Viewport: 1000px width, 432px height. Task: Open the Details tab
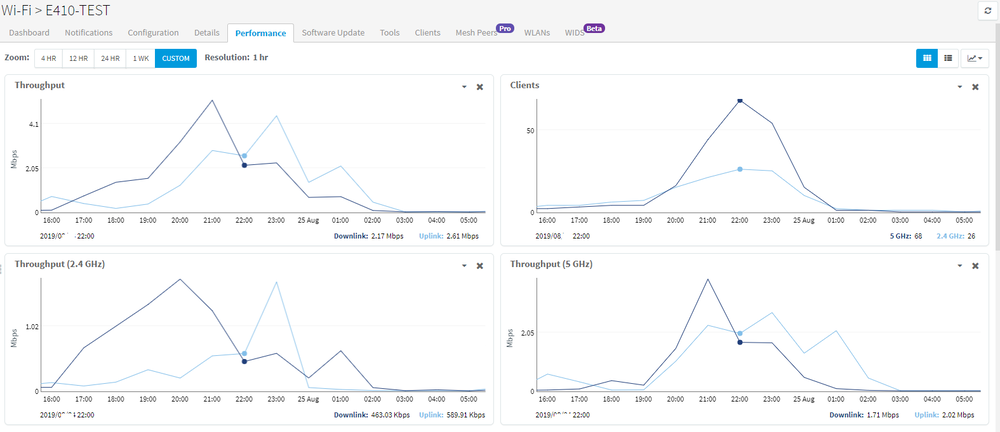tap(207, 33)
